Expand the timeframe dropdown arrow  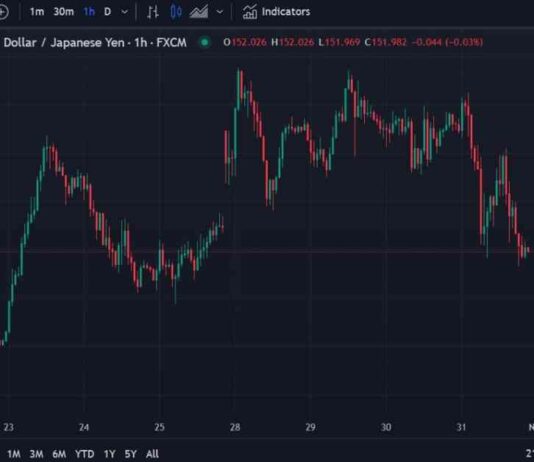(125, 12)
